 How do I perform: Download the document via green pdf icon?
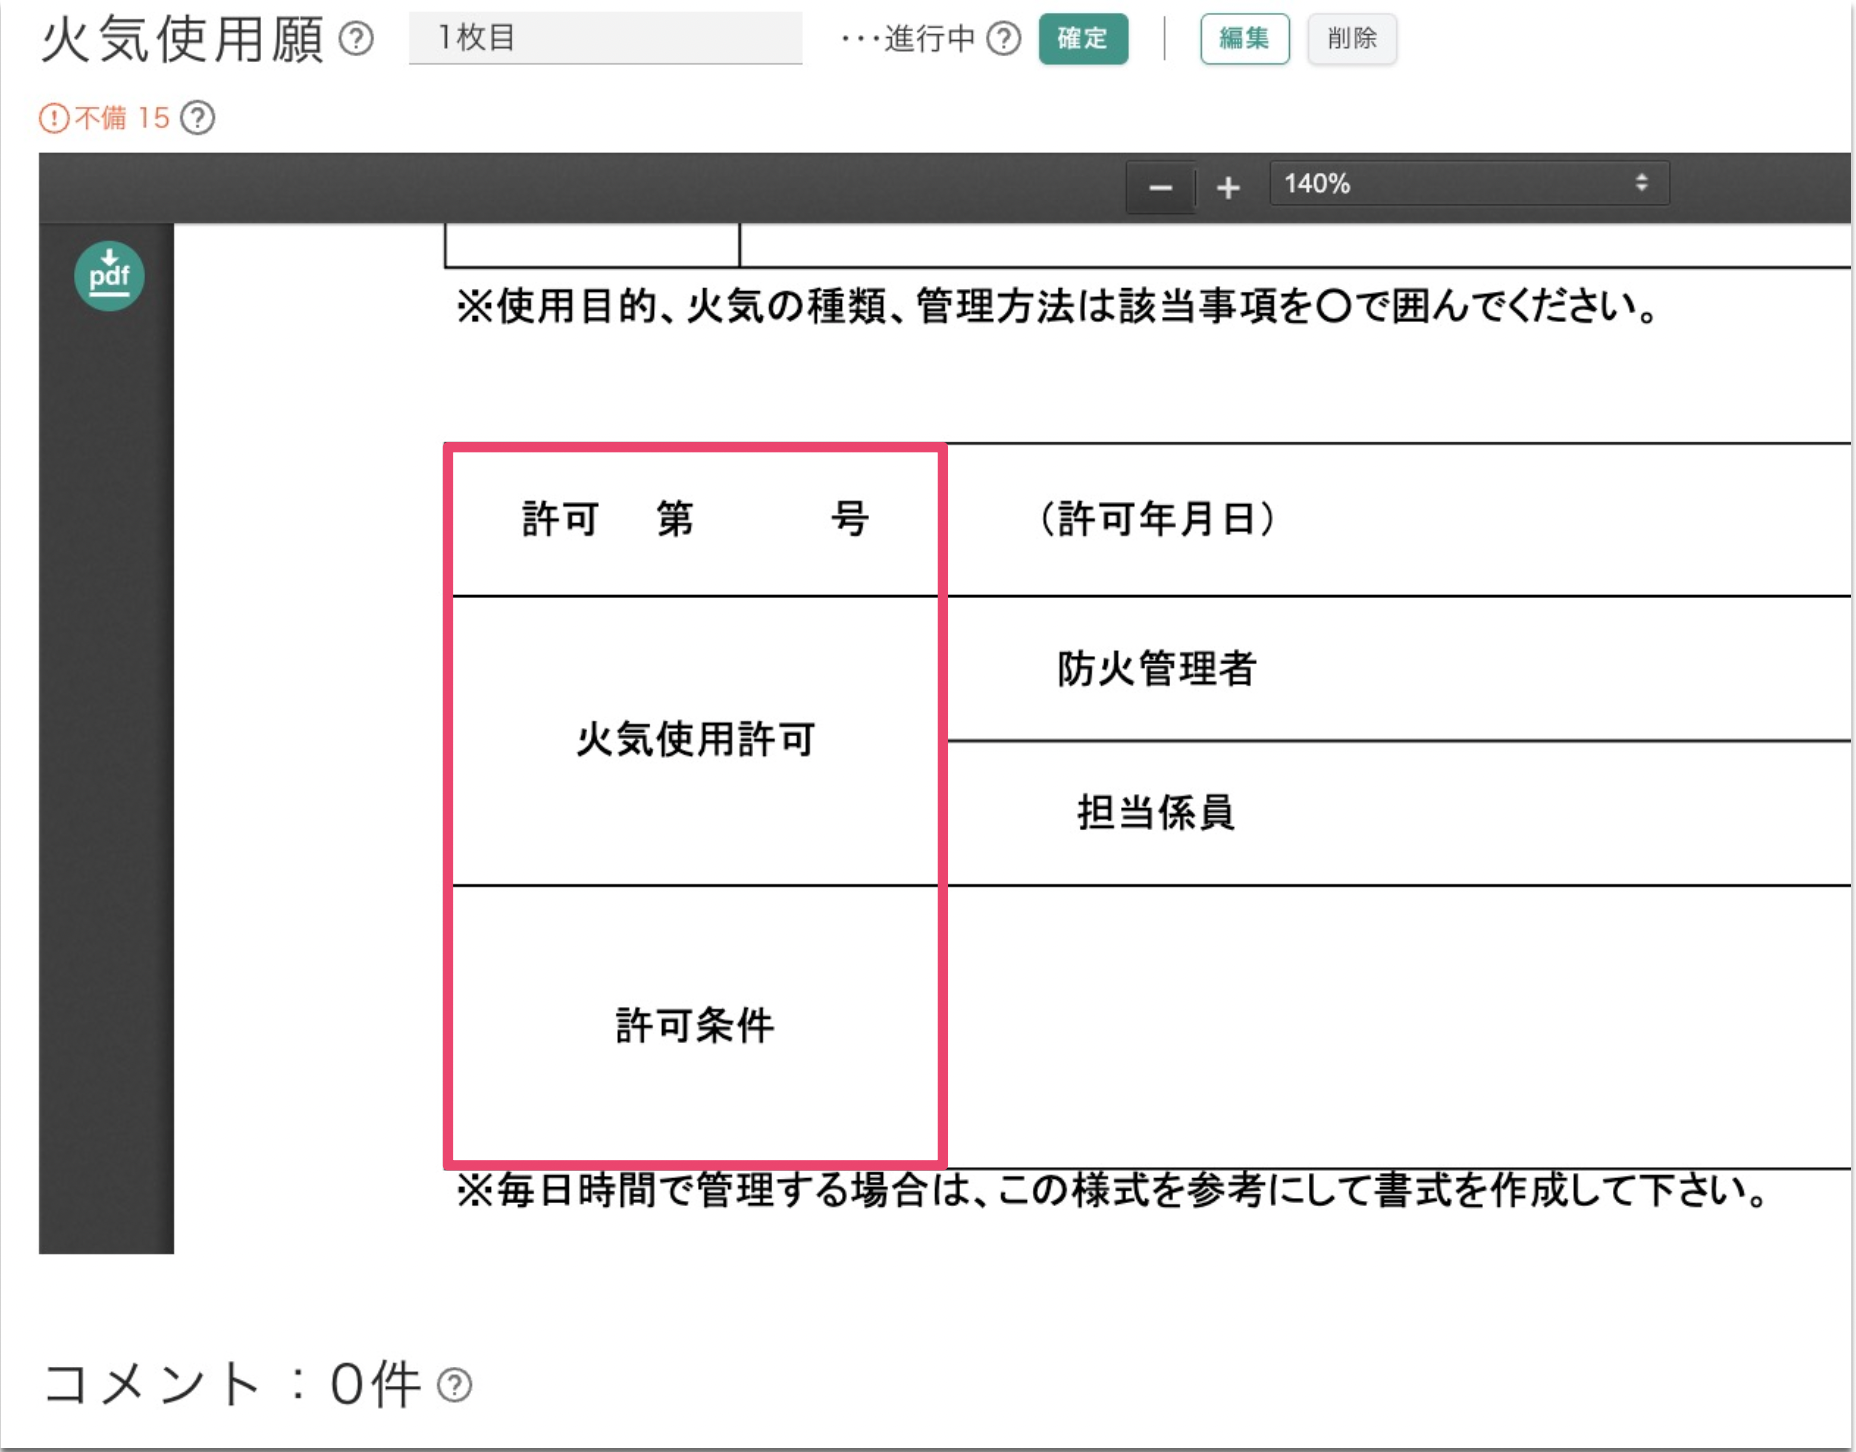tap(109, 276)
